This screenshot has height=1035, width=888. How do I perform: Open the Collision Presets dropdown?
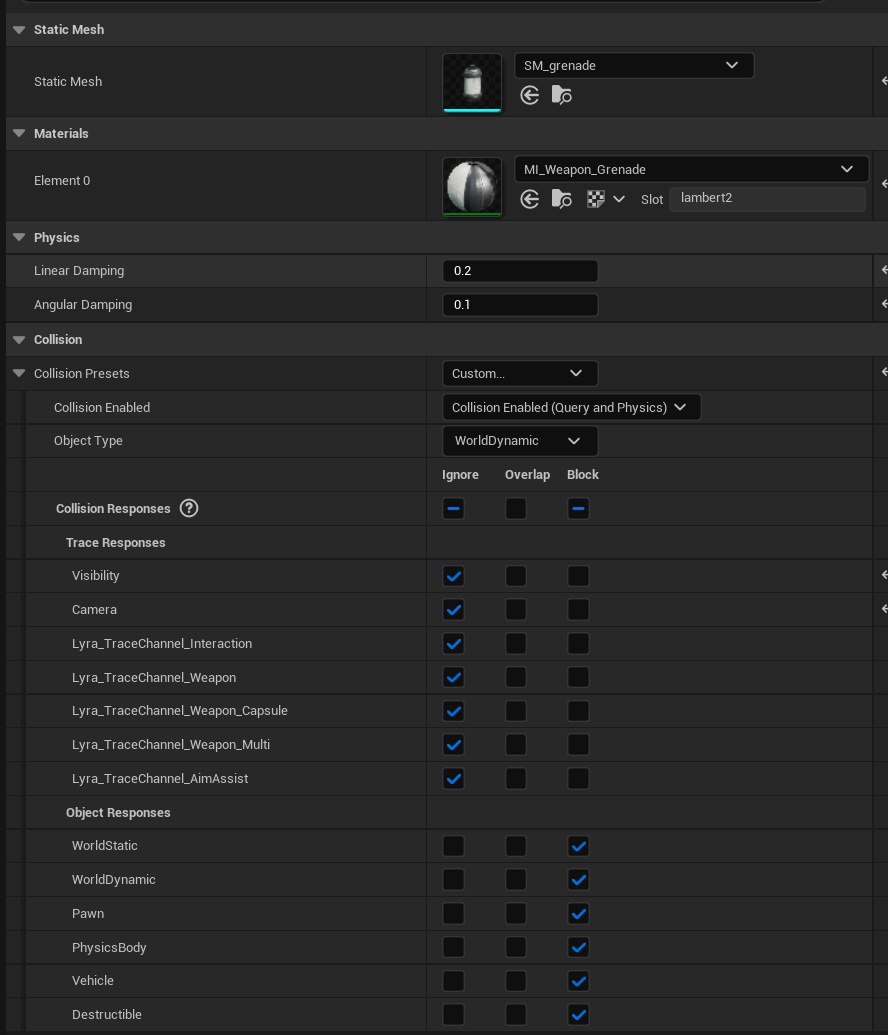519,373
